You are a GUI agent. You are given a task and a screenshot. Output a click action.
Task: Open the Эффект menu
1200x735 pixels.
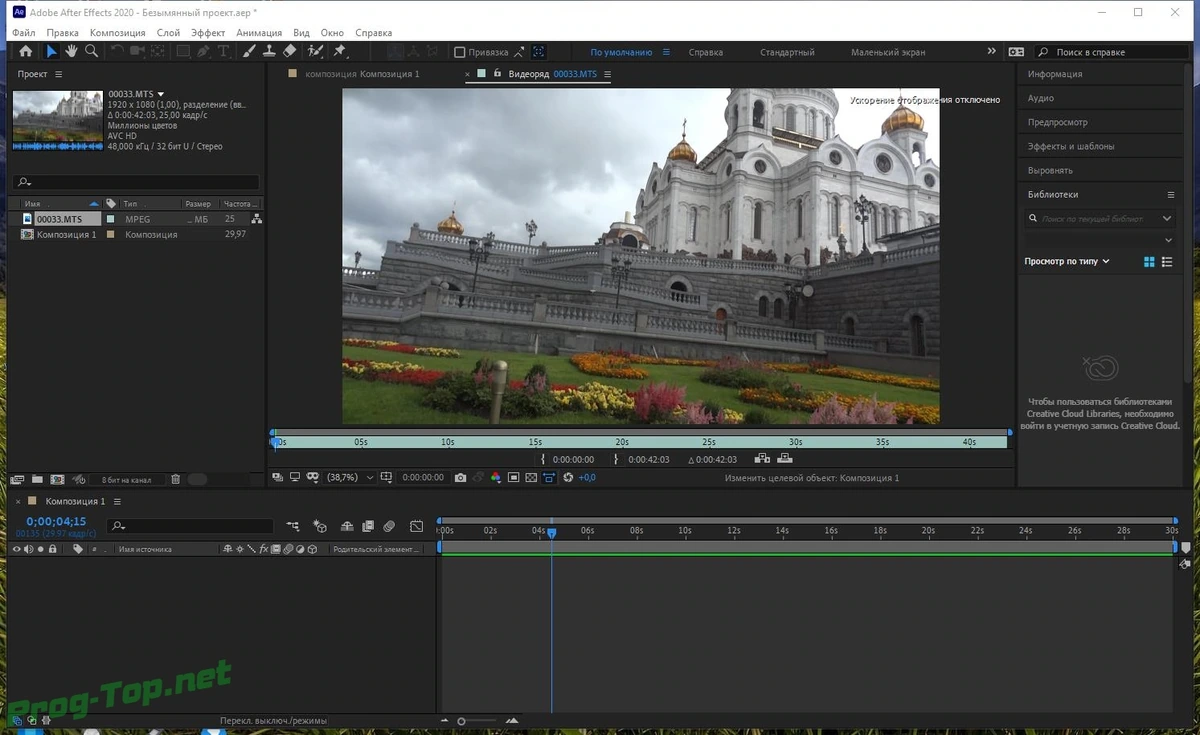pos(208,33)
